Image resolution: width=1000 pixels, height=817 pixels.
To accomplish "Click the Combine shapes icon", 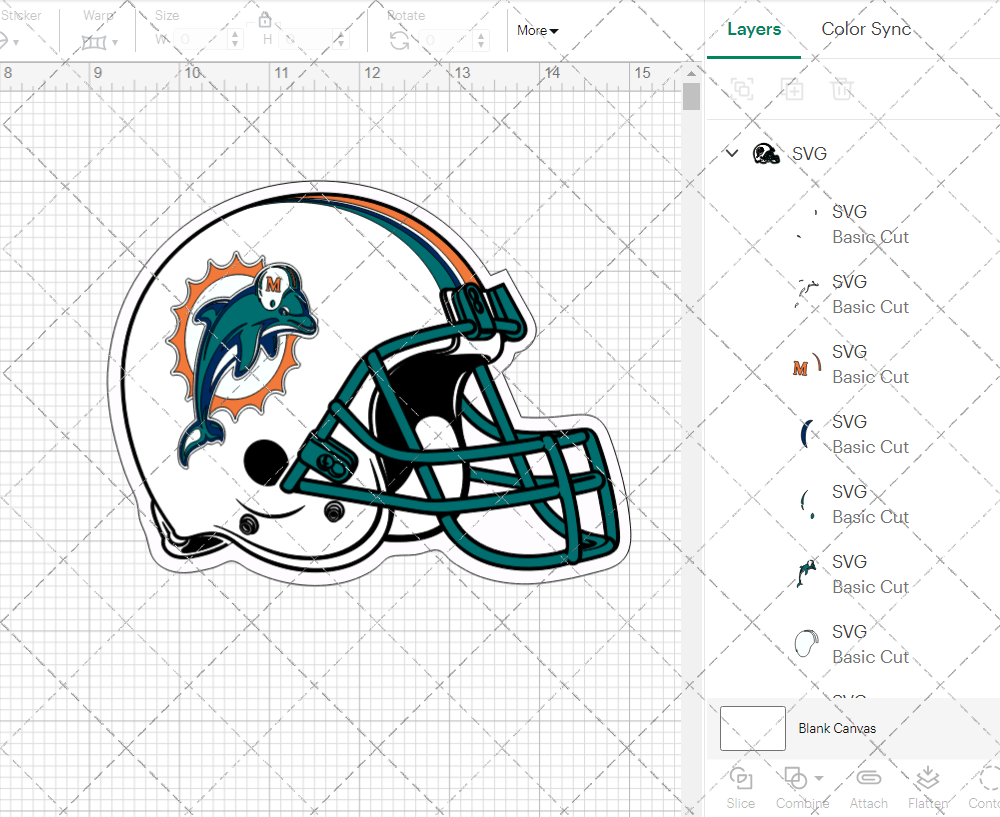I will click(796, 778).
